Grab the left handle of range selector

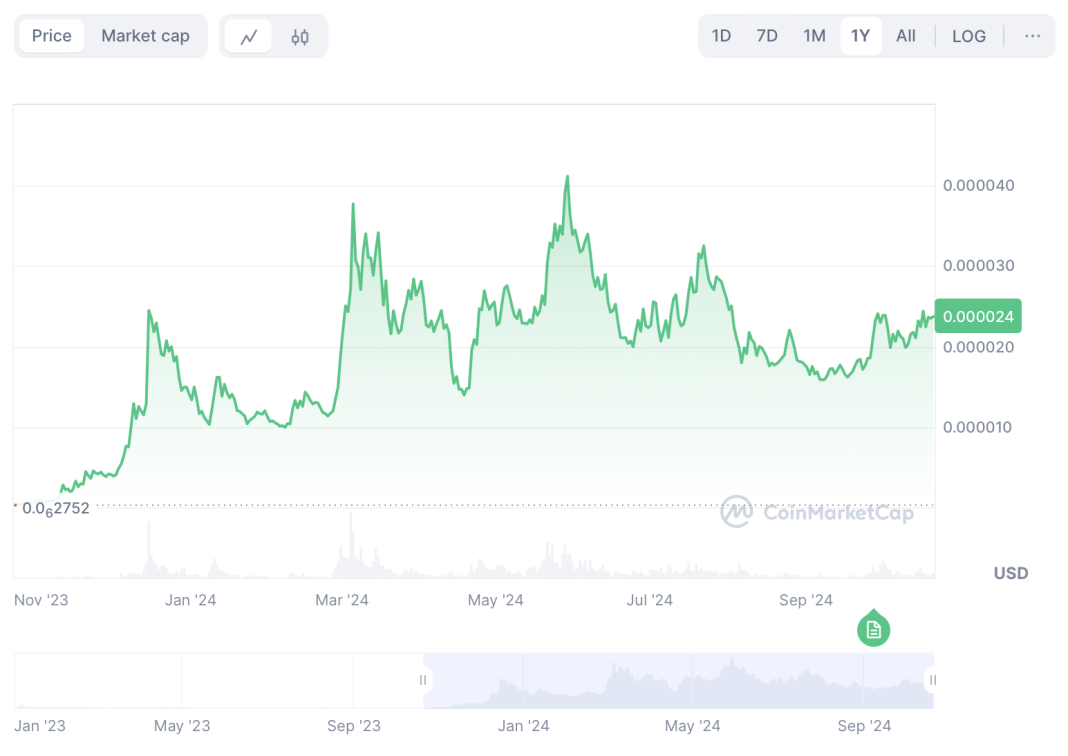click(x=423, y=681)
